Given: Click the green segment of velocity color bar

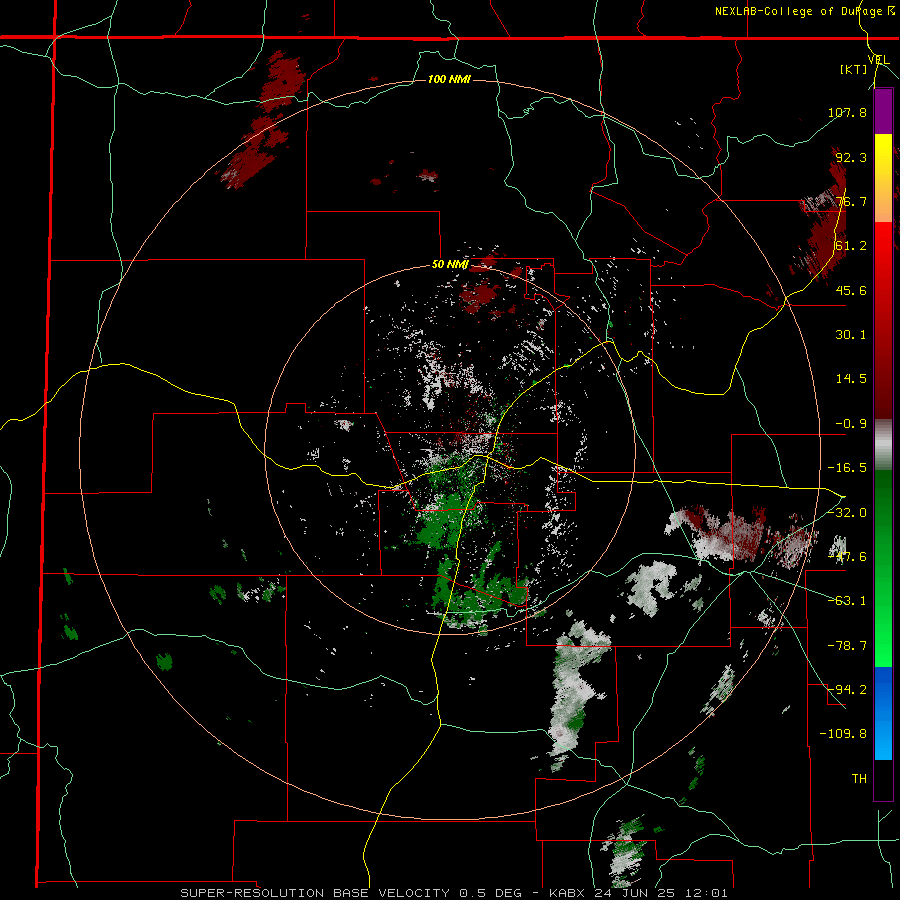Looking at the screenshot, I should 883,568.
